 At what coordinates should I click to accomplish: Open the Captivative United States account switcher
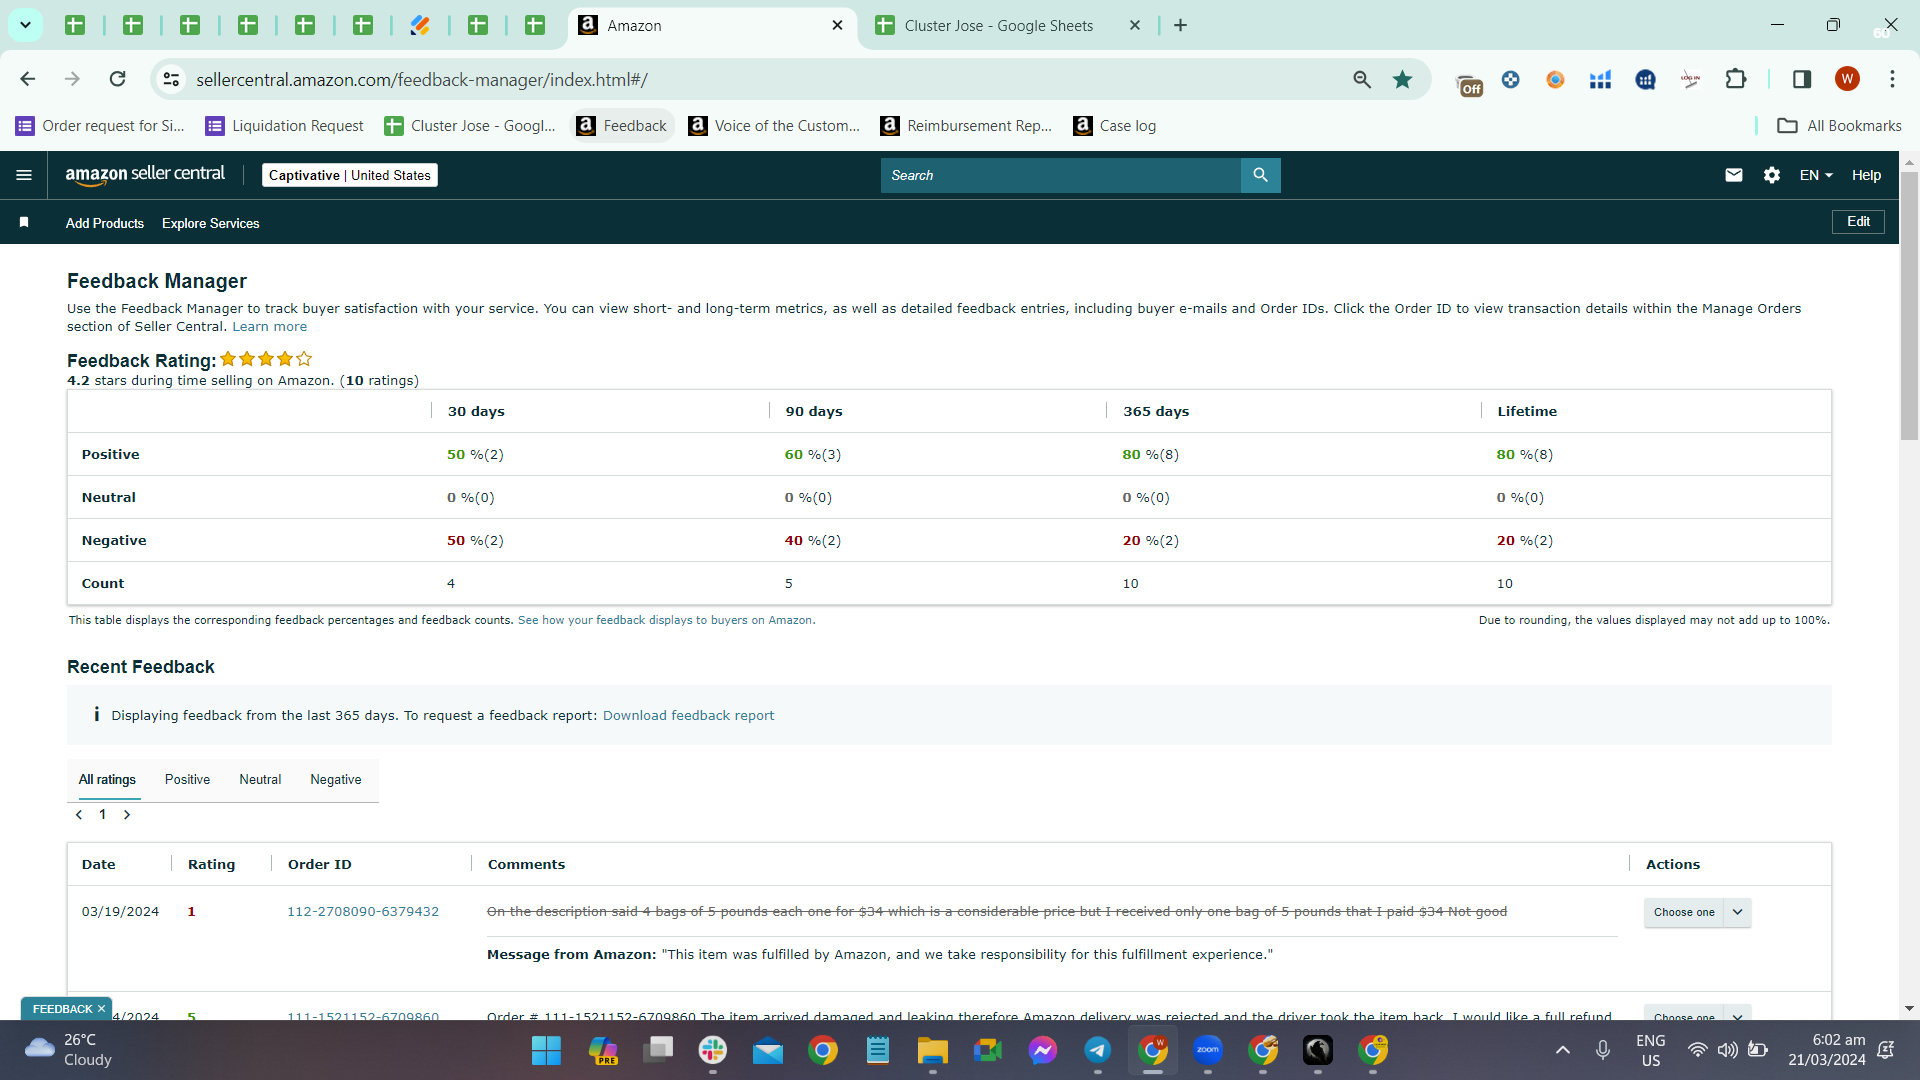(x=350, y=175)
